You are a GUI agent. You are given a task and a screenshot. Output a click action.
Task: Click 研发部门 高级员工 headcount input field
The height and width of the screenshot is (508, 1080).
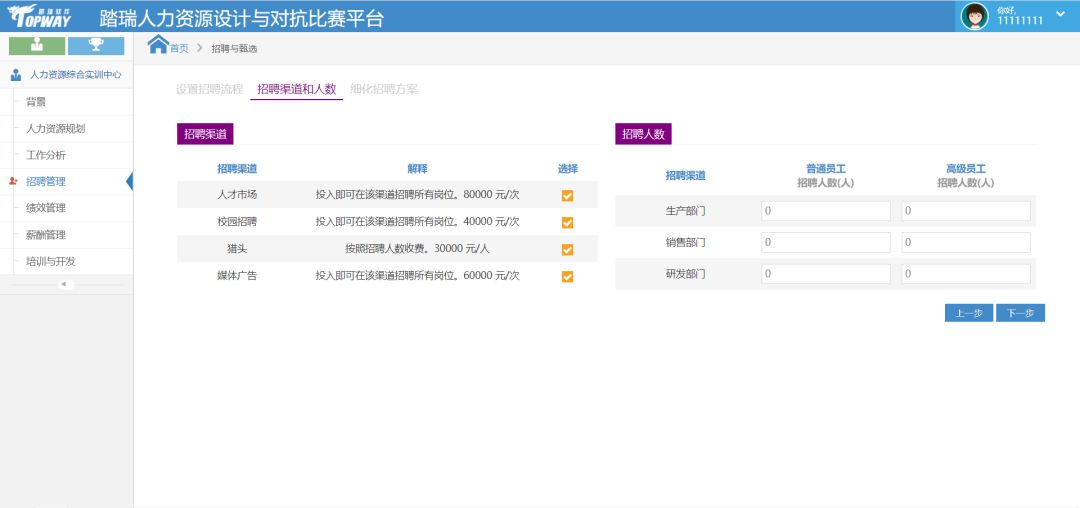(x=965, y=274)
